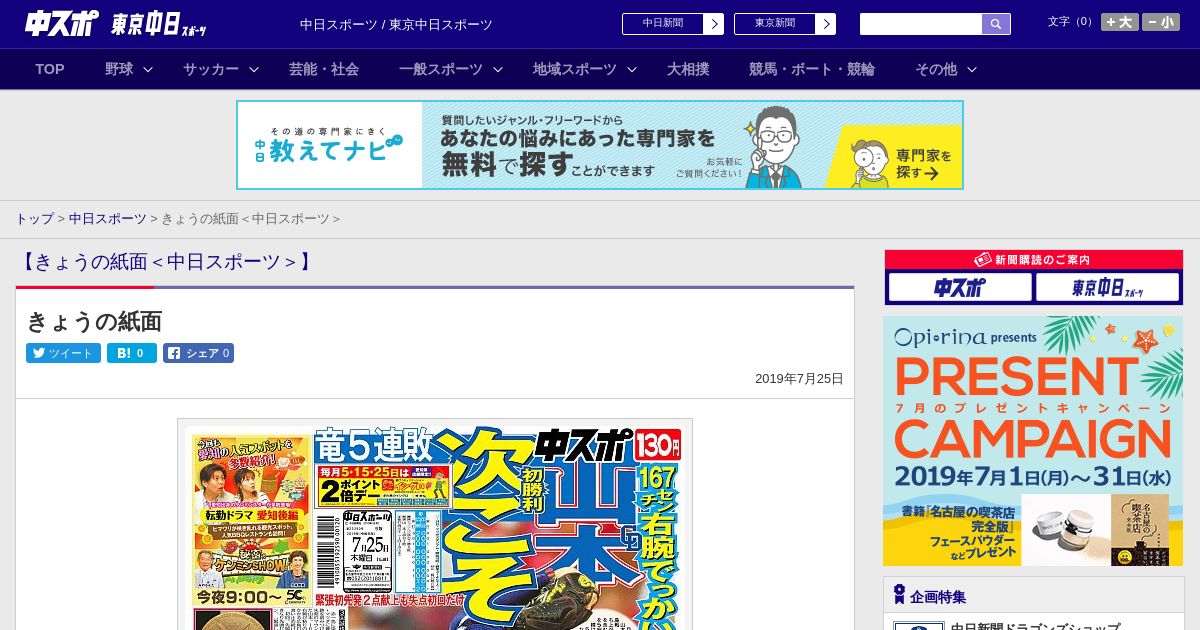This screenshot has height=630, width=1200.
Task: Open the 東京新聞 link button
Action: click(x=785, y=24)
